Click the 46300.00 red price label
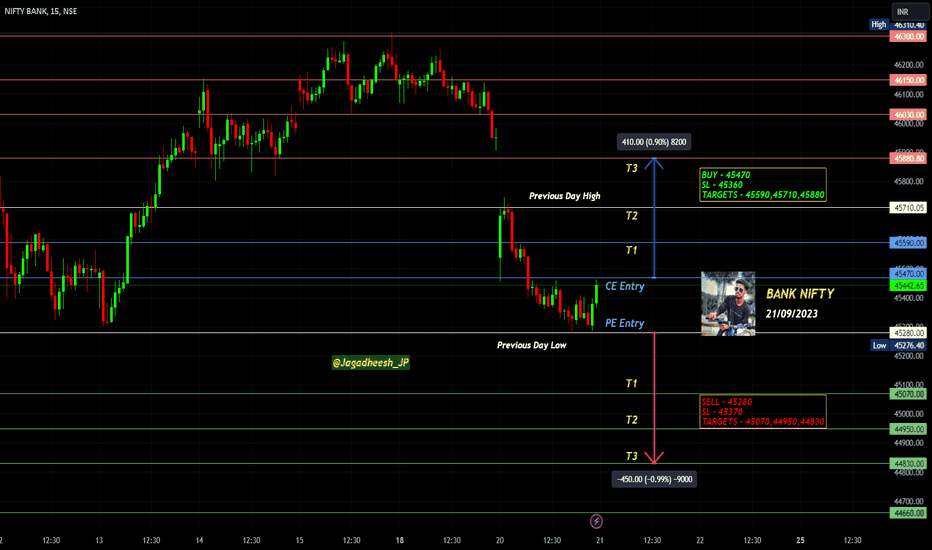932x550 pixels. [x=908, y=36]
